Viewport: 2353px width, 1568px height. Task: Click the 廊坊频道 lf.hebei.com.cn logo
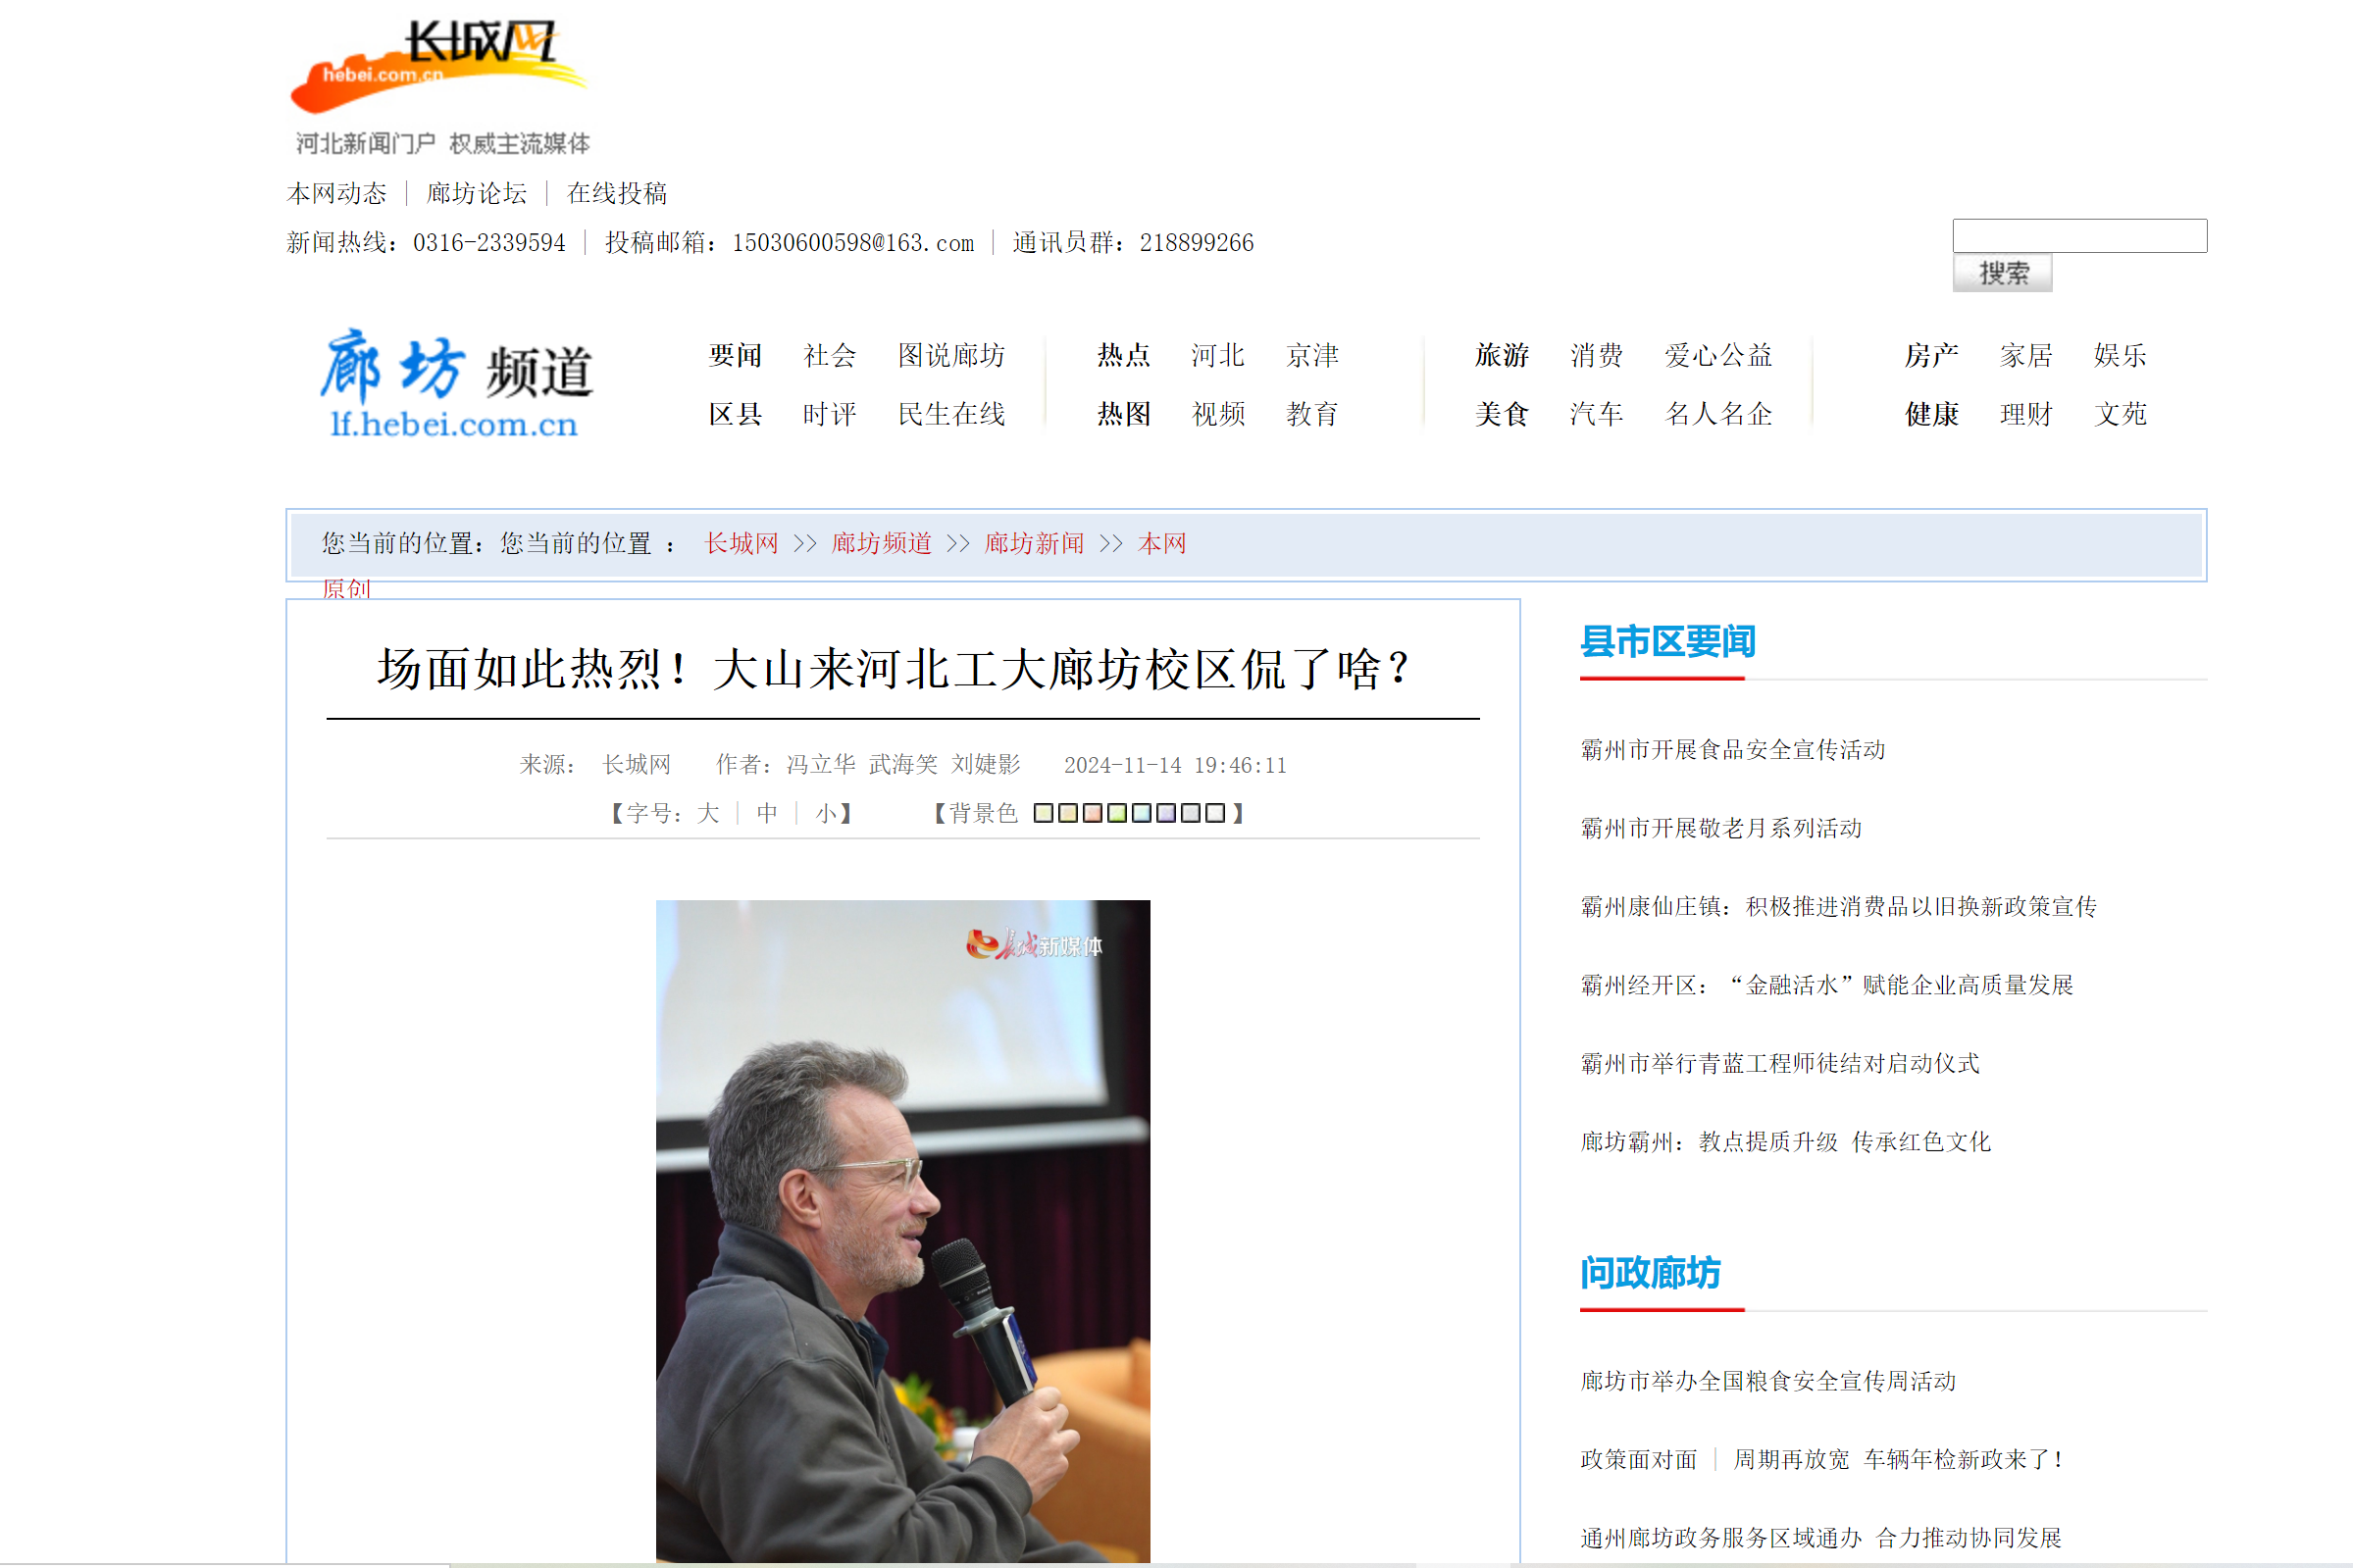[457, 384]
